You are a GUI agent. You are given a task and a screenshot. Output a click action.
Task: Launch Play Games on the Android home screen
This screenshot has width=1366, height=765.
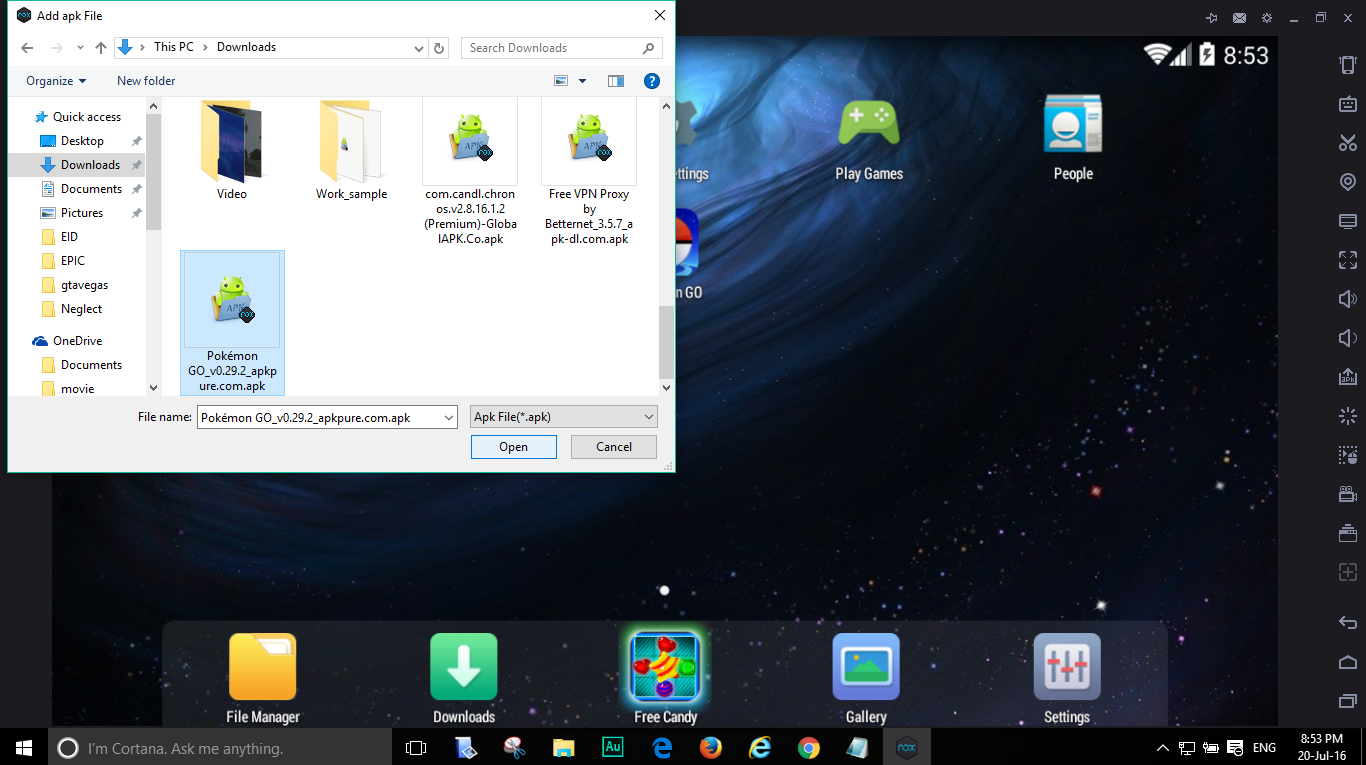click(x=869, y=140)
